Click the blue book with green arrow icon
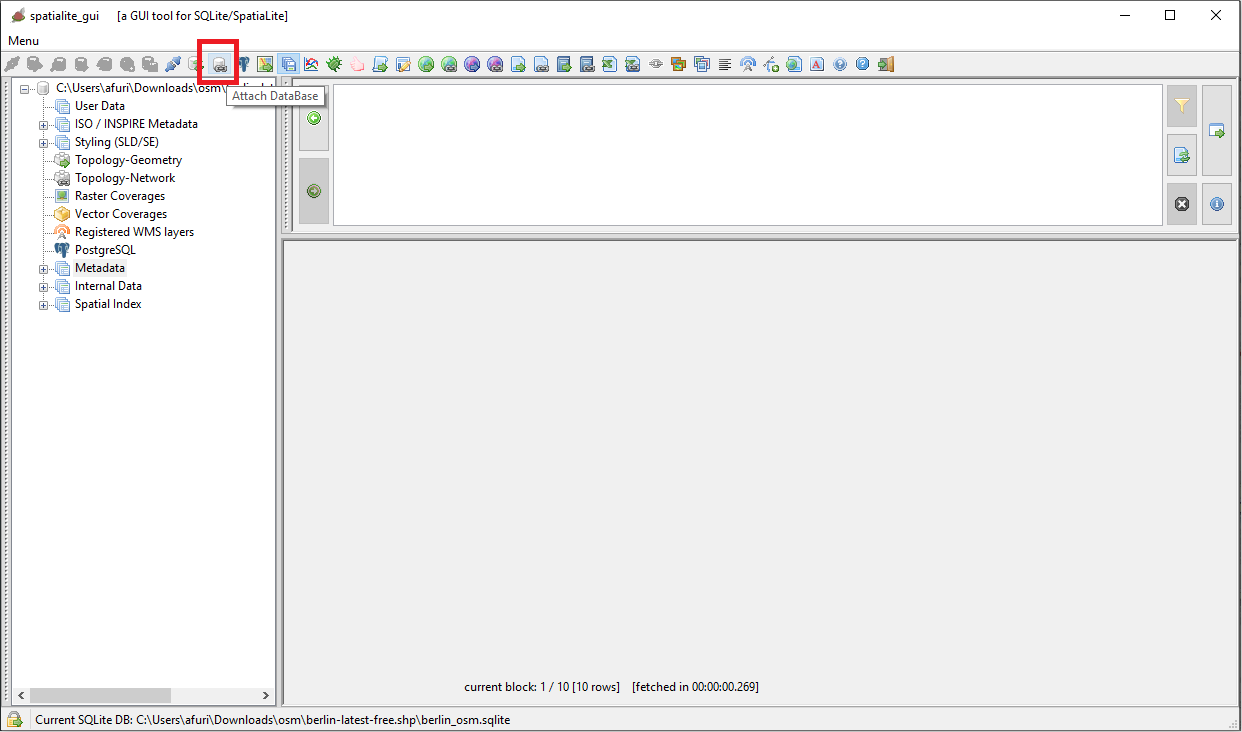Image resolution: width=1242 pixels, height=732 pixels. click(x=564, y=64)
